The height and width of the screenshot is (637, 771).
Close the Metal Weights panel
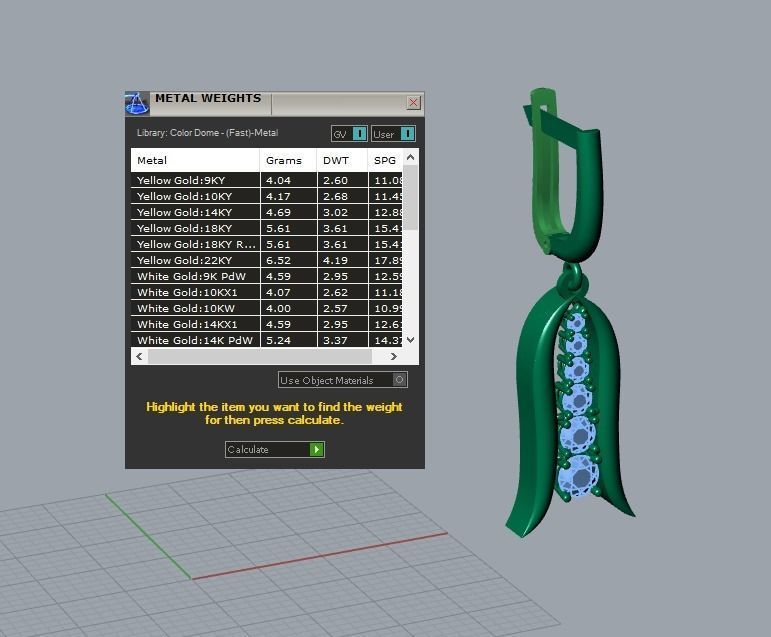(414, 102)
